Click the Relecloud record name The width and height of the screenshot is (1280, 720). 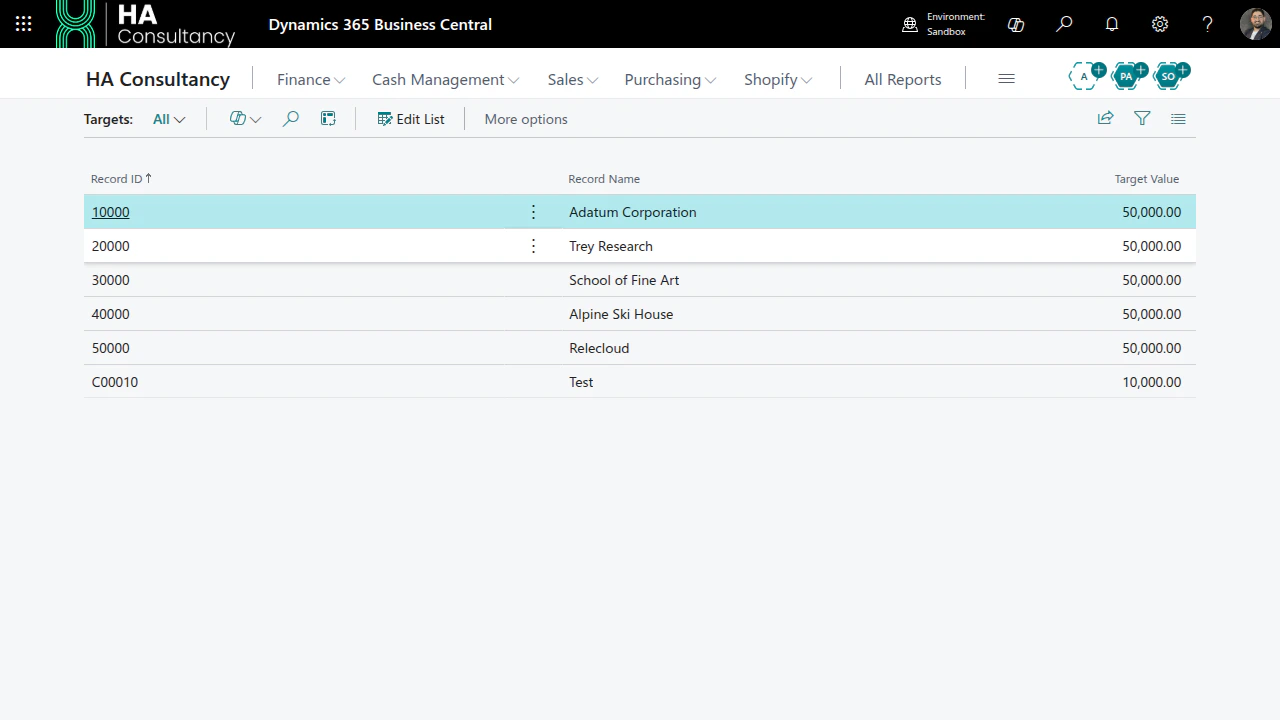(599, 348)
